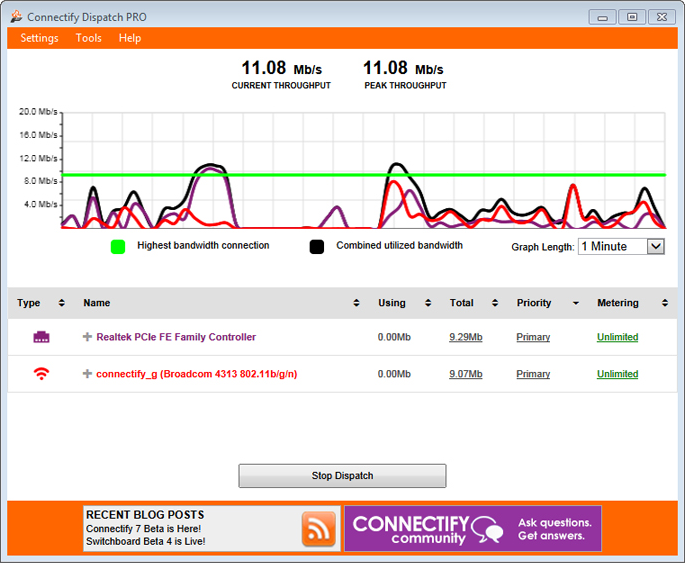Click the Primary priority link for connectify_g
The width and height of the screenshot is (685, 563).
click(x=533, y=374)
